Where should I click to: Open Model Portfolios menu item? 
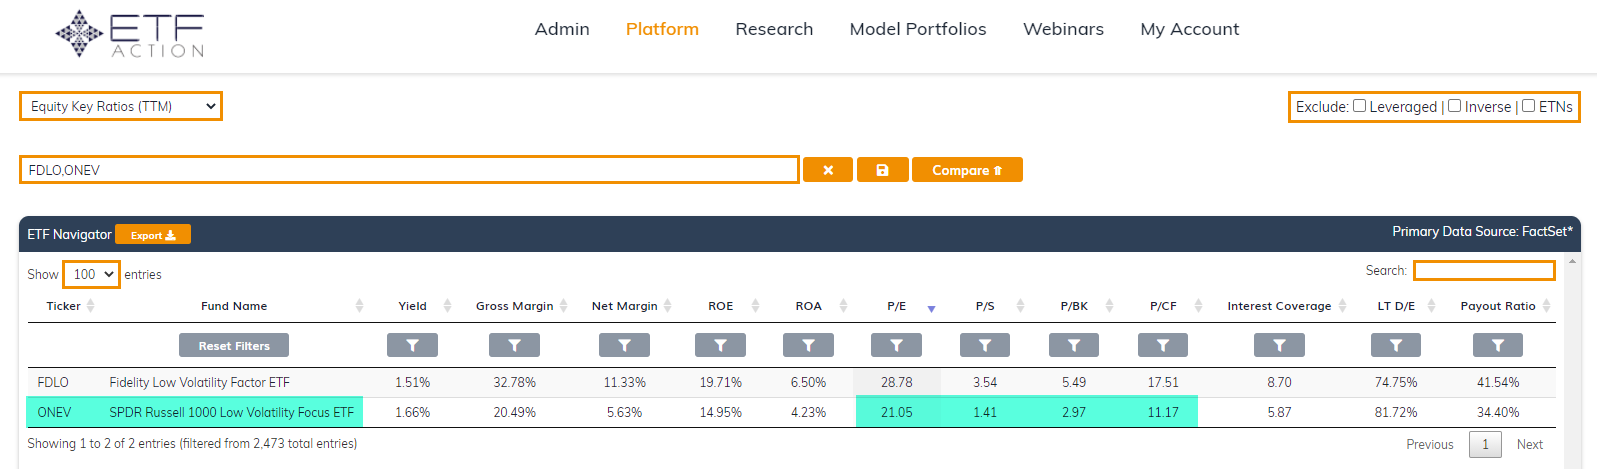tap(918, 29)
